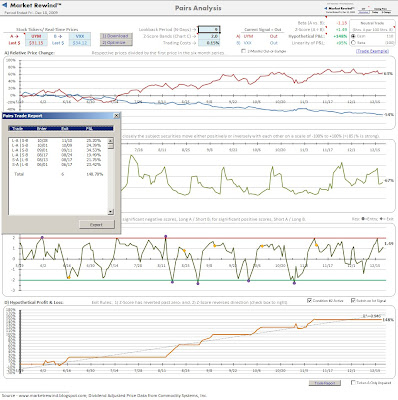Select the trade row with 34.53% P&L

(x=57, y=150)
